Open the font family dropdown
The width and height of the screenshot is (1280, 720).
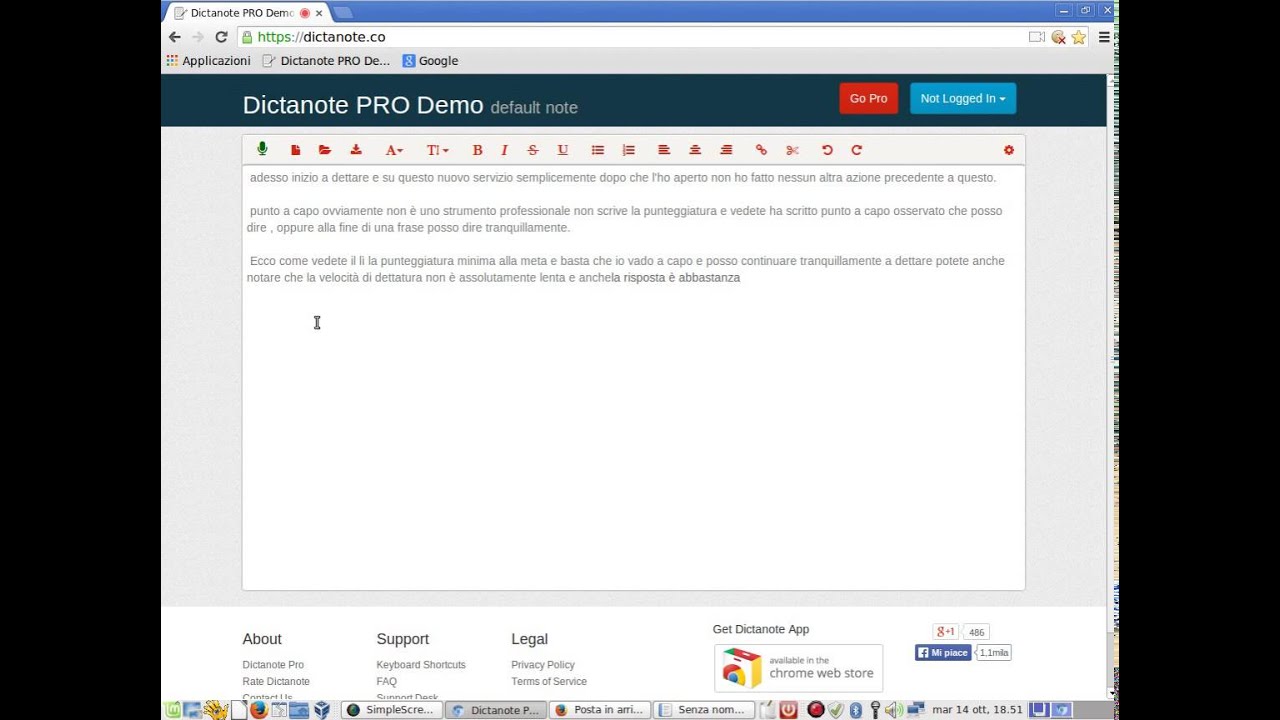[x=394, y=150]
